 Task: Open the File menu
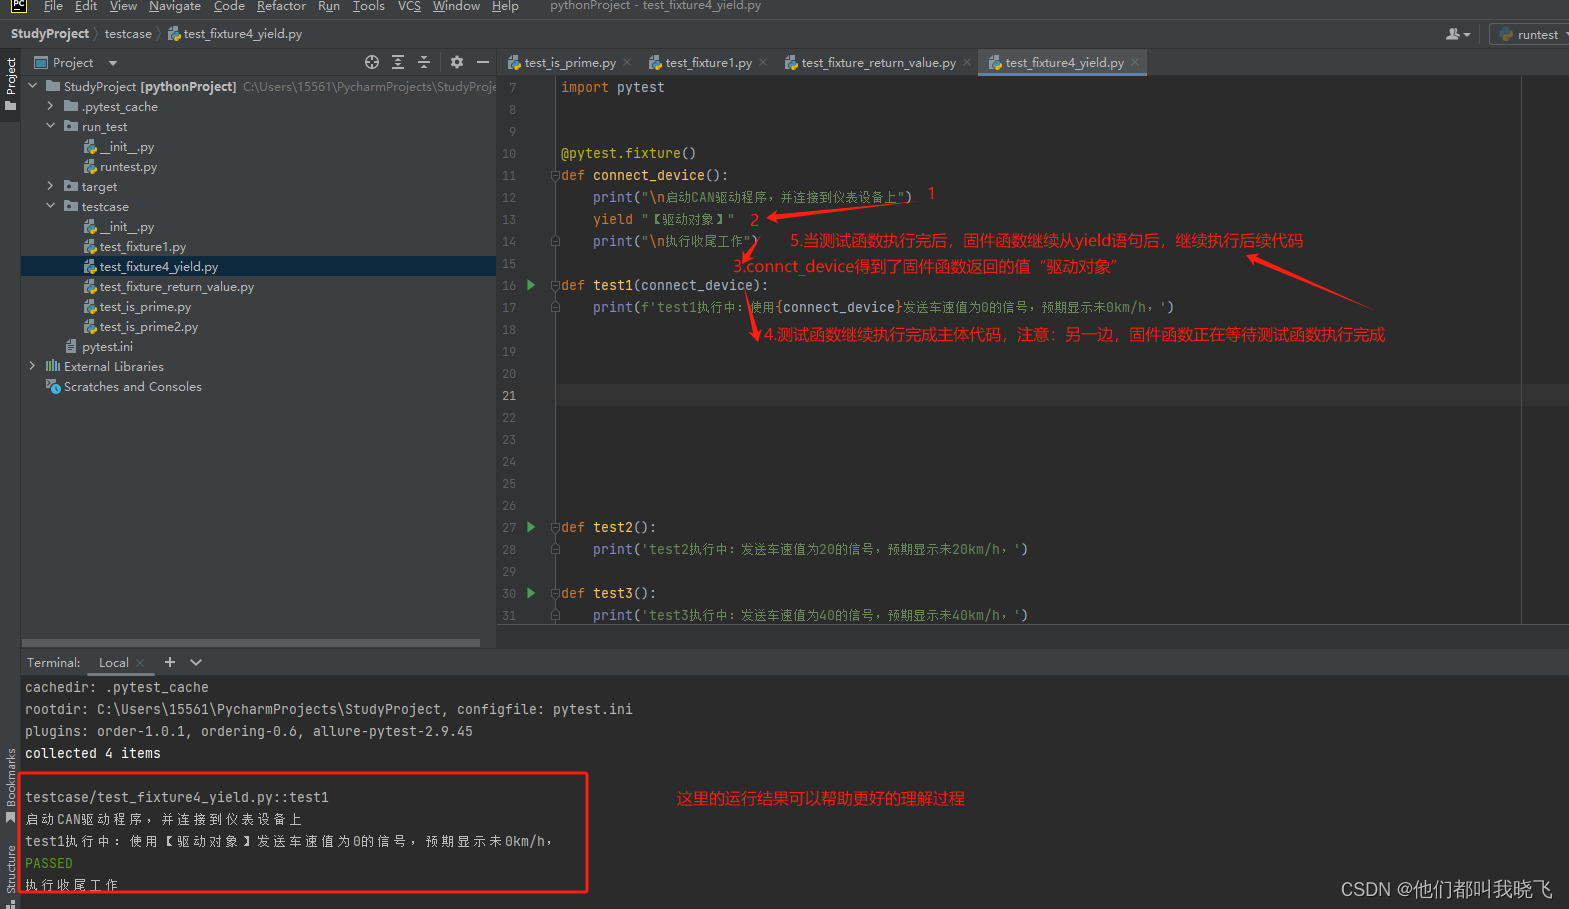click(53, 6)
